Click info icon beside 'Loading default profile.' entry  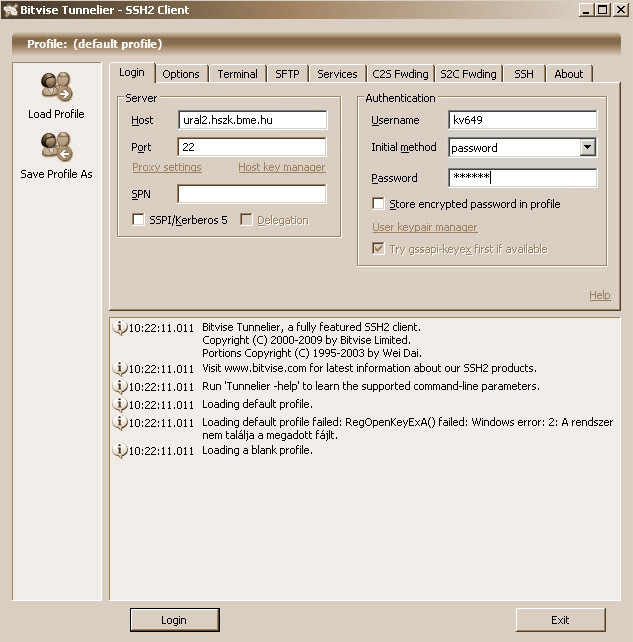coord(120,405)
